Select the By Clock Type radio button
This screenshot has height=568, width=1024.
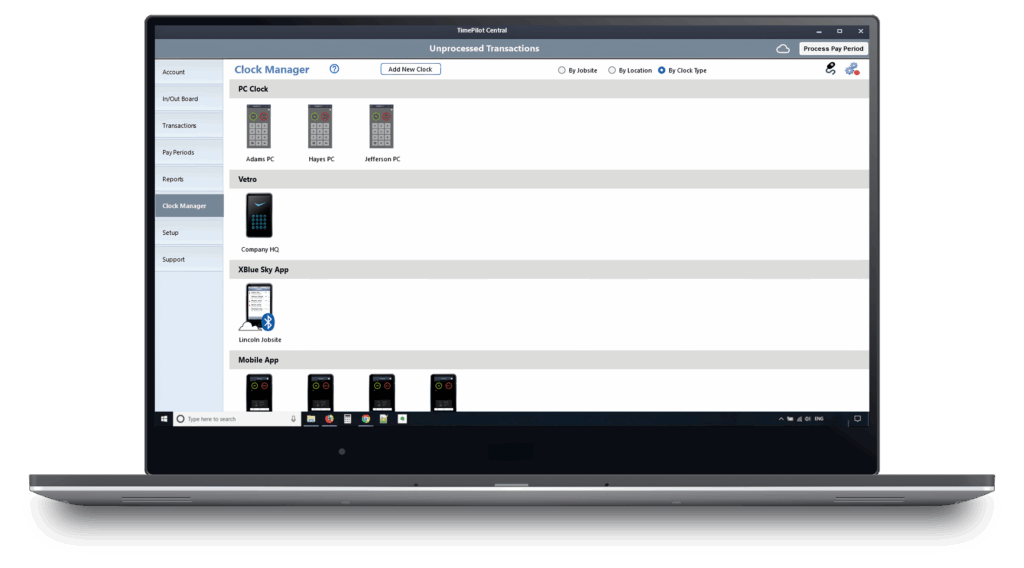662,70
